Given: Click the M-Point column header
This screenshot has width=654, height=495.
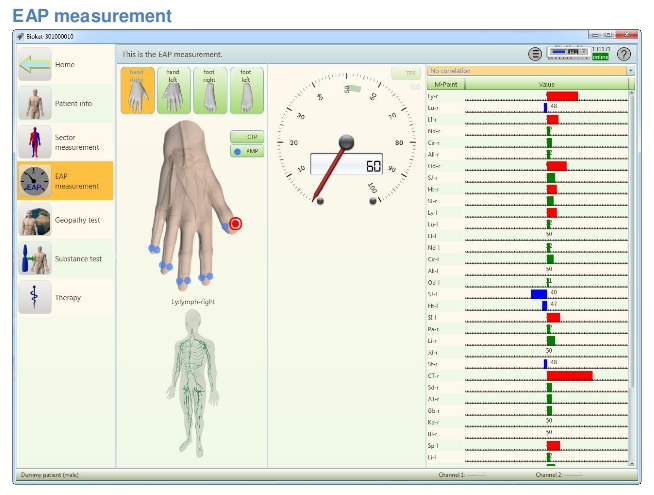Looking at the screenshot, I should pos(447,84).
